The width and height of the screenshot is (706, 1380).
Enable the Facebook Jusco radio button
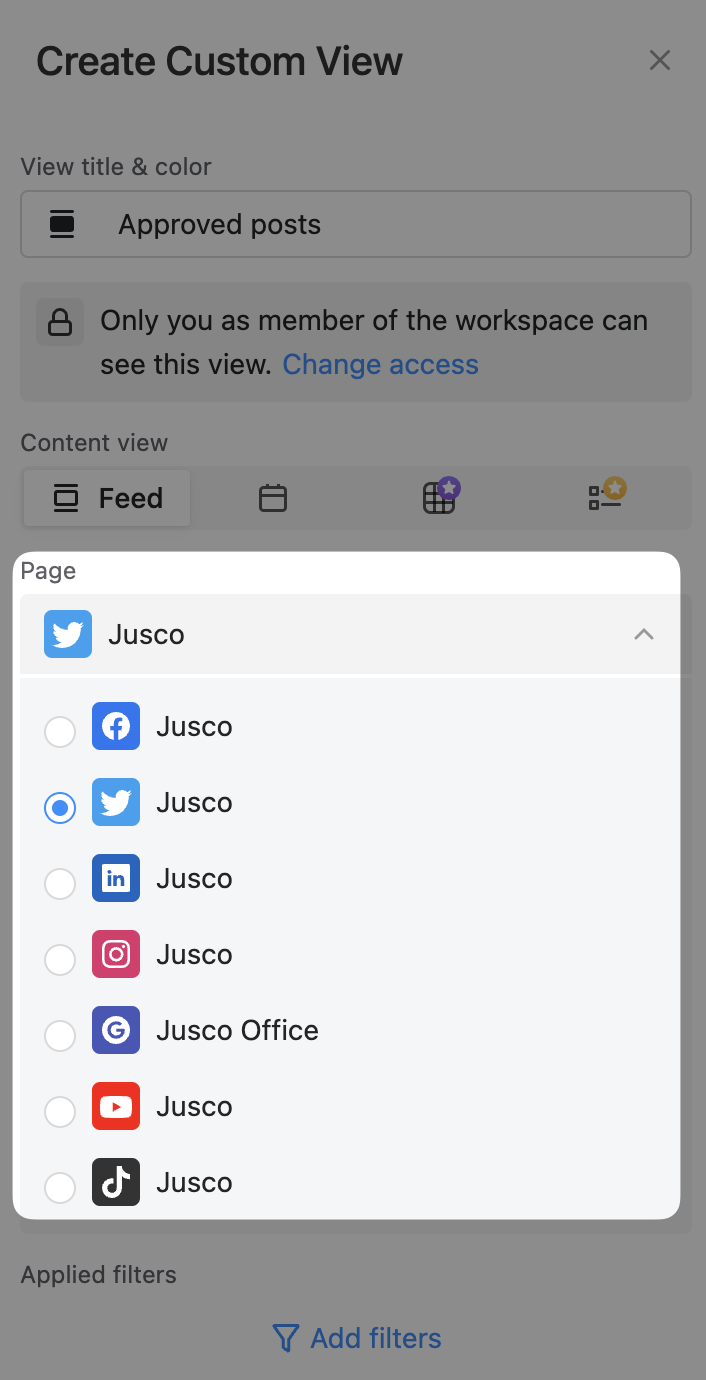pyautogui.click(x=60, y=732)
